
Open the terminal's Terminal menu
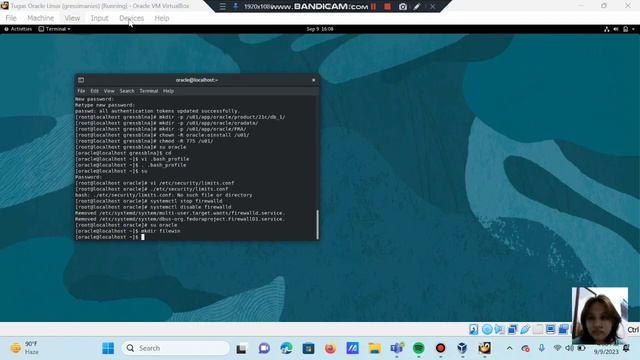tap(149, 91)
